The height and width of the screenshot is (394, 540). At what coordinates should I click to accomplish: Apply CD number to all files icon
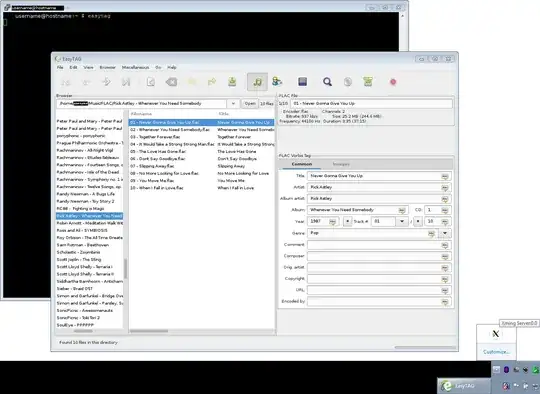point(445,210)
